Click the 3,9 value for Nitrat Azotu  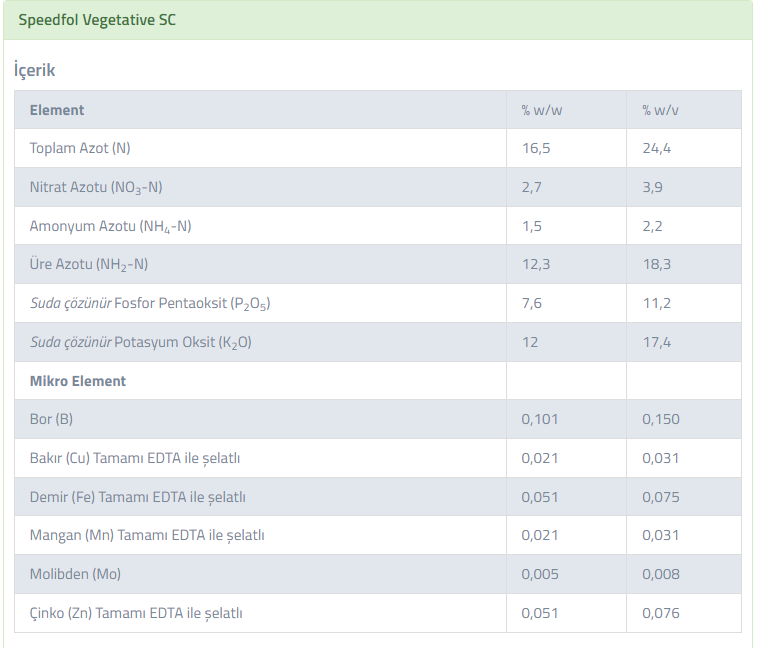pyautogui.click(x=652, y=187)
